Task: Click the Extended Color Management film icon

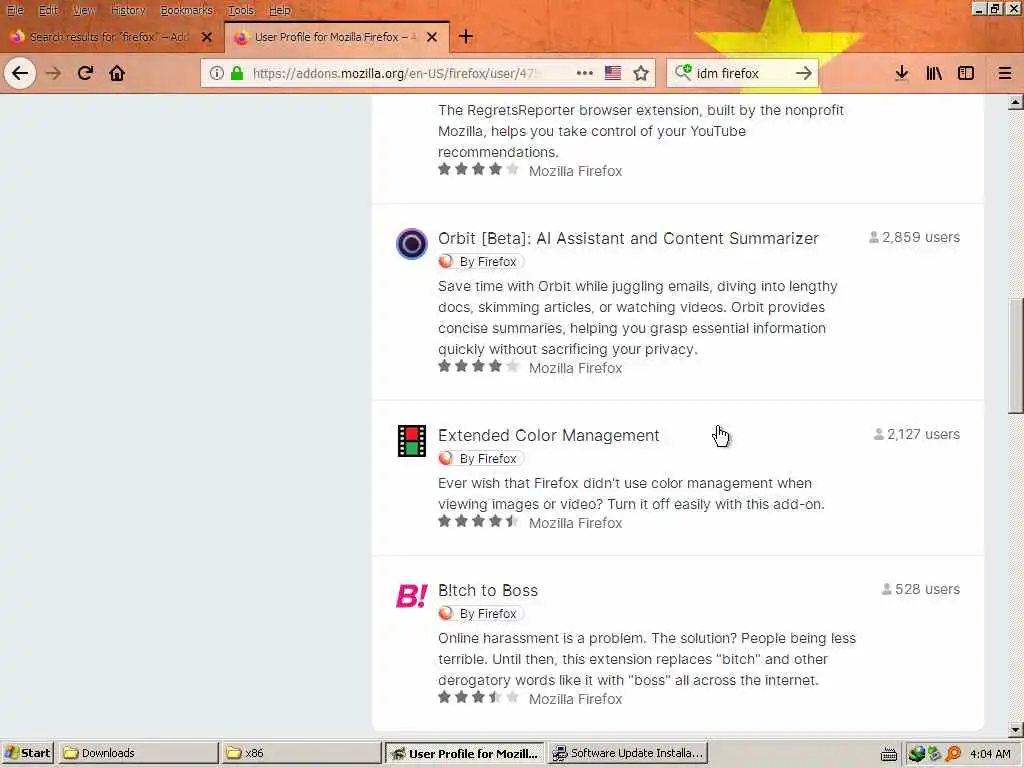Action: (411, 441)
